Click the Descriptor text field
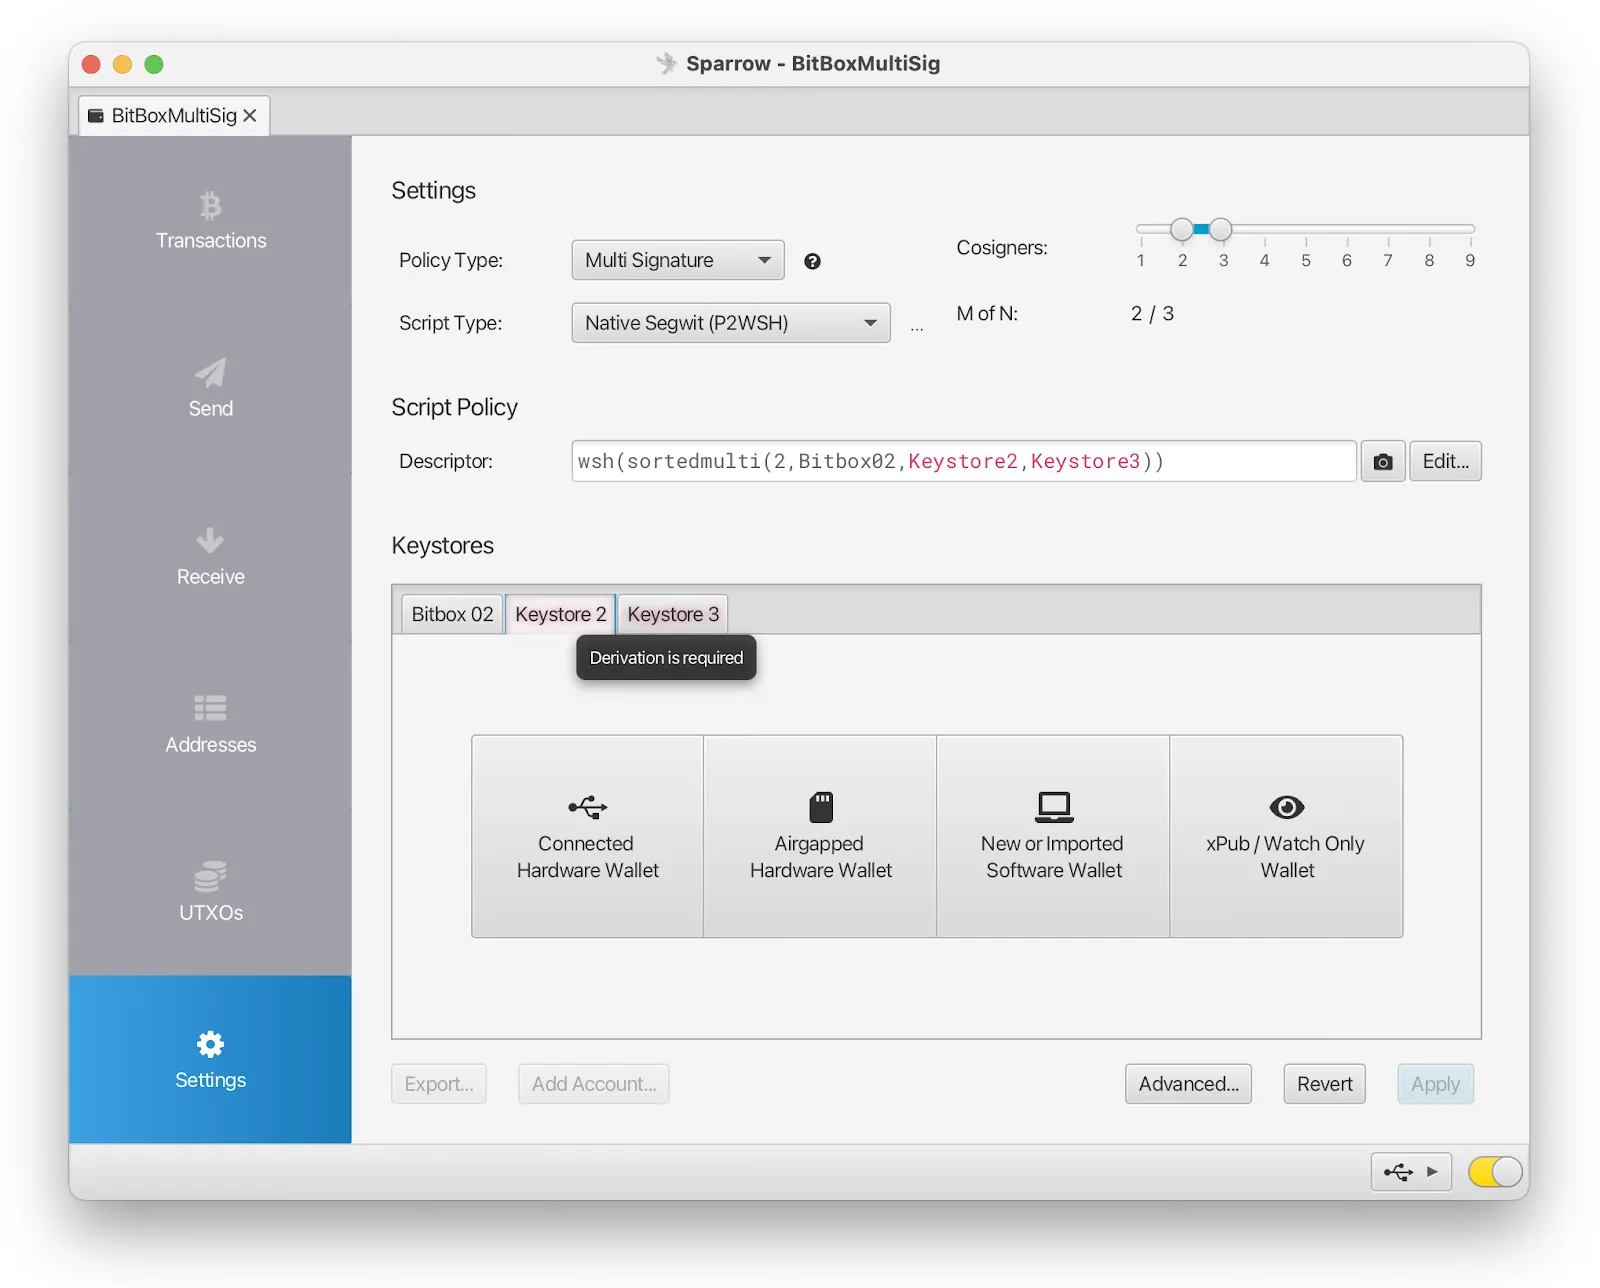This screenshot has height=1288, width=1600. click(x=964, y=461)
